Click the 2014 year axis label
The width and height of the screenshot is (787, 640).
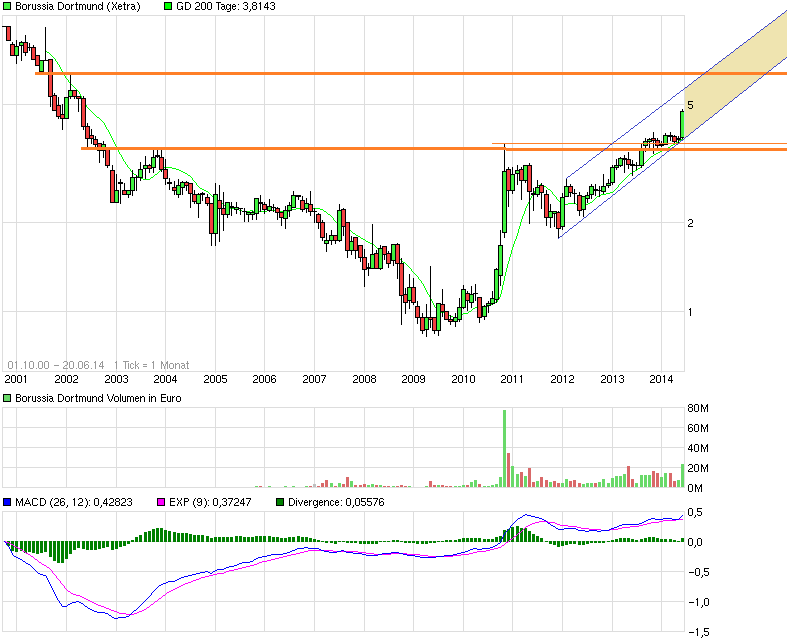coord(661,379)
